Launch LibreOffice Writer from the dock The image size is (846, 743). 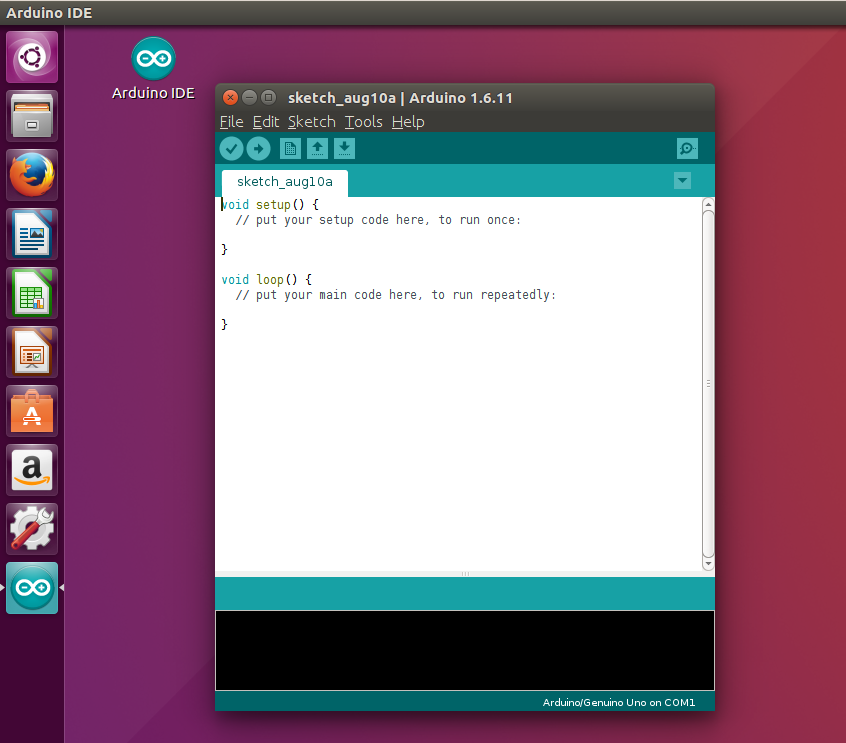pyautogui.click(x=32, y=234)
